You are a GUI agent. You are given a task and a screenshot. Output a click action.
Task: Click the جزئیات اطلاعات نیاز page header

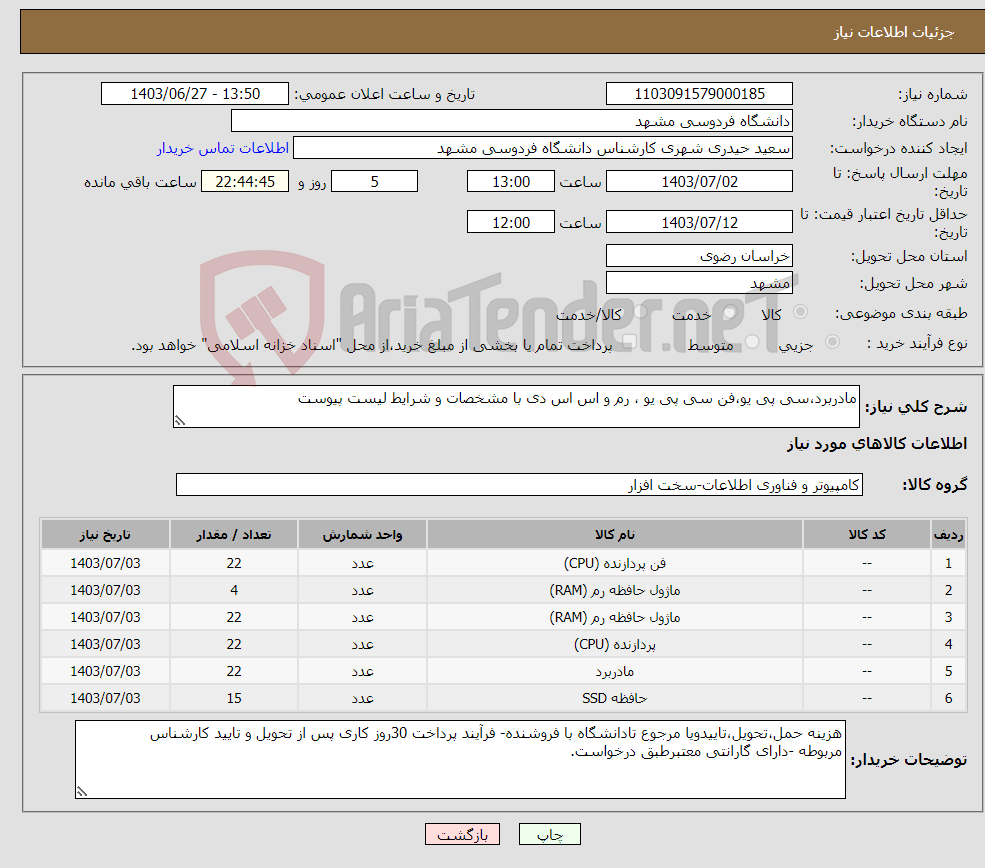(x=894, y=32)
